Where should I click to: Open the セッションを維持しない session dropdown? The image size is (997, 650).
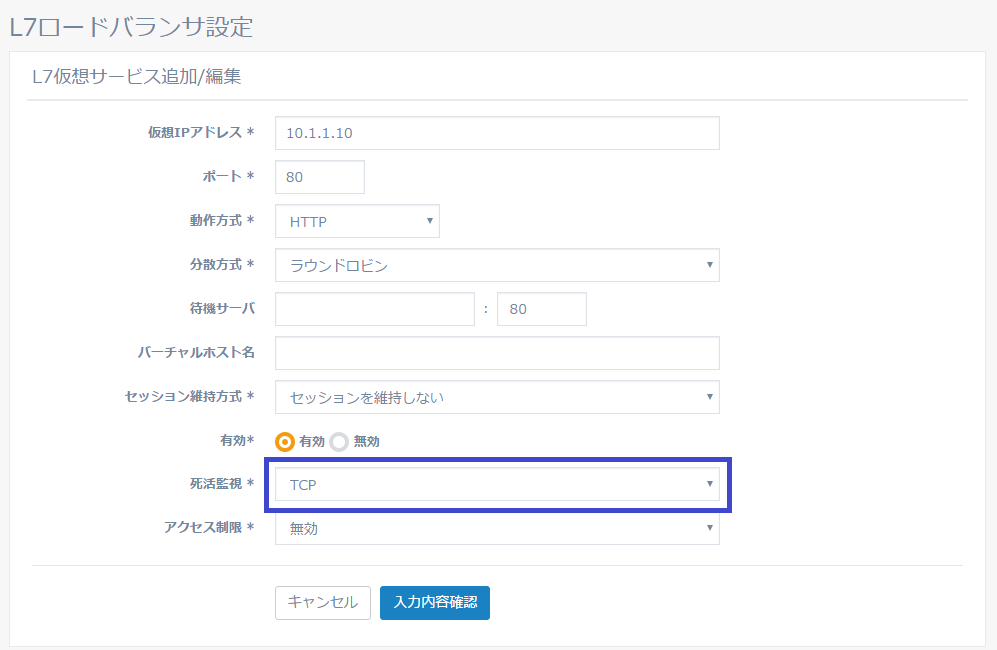point(497,397)
